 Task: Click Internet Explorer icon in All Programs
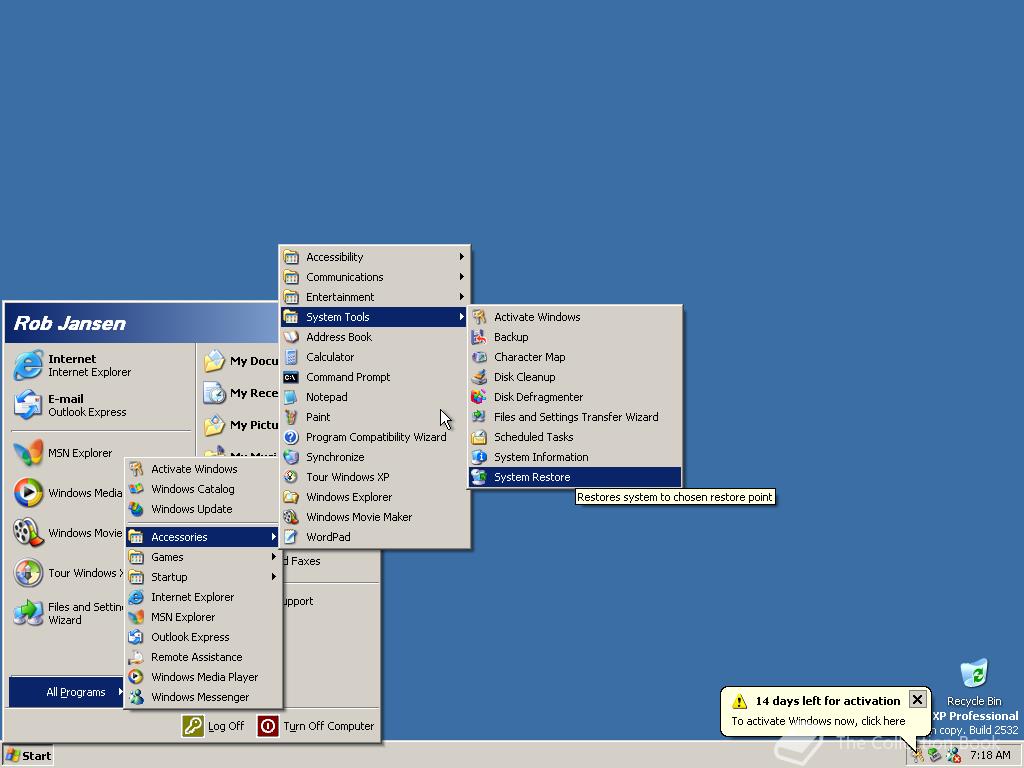pos(136,597)
